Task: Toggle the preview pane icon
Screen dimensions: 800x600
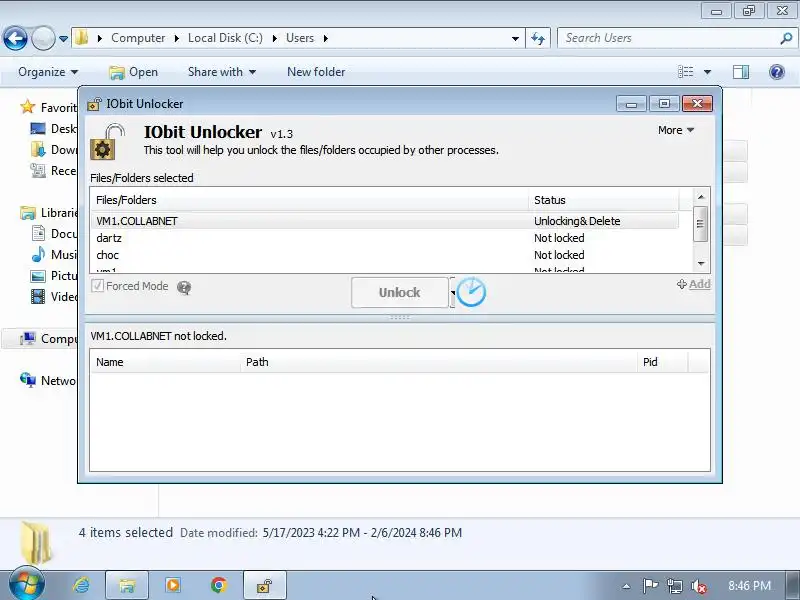Action: click(741, 72)
